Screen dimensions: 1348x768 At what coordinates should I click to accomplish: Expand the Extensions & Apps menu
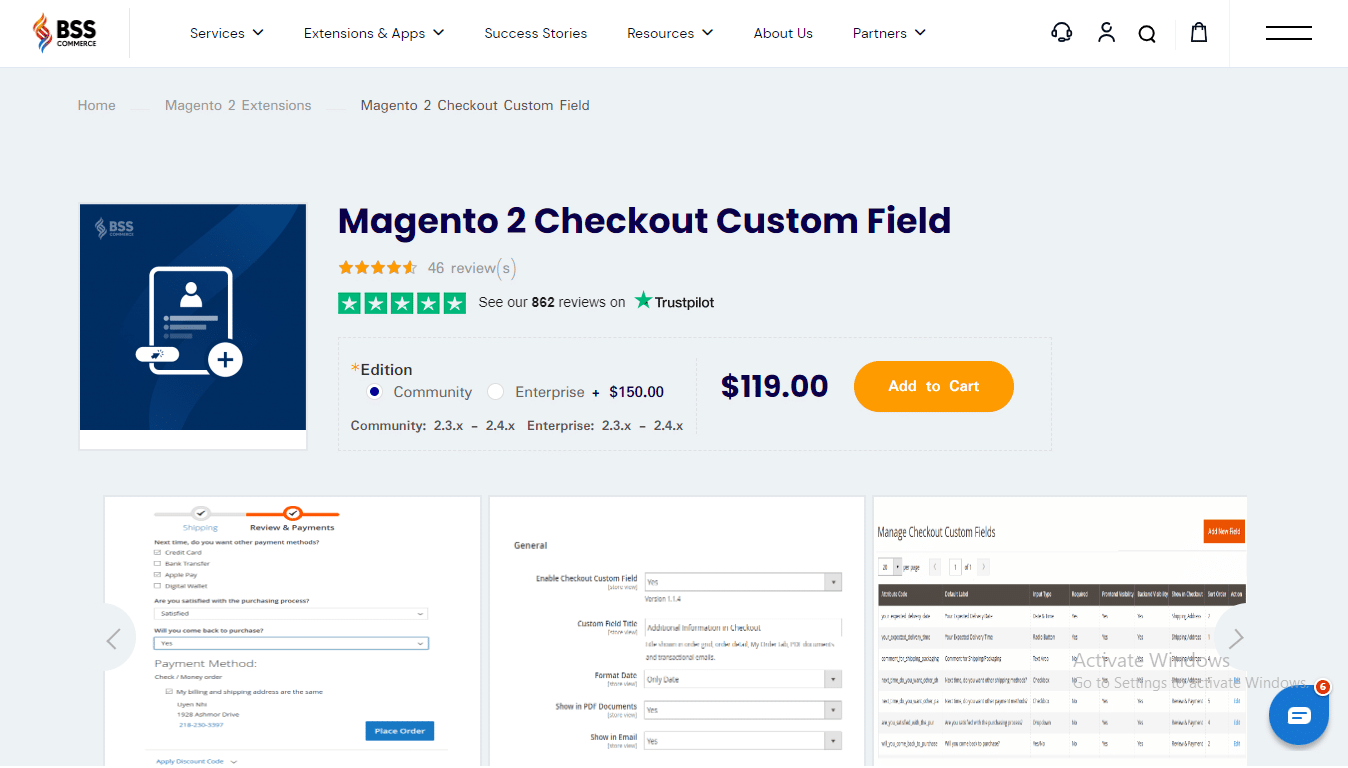(374, 33)
